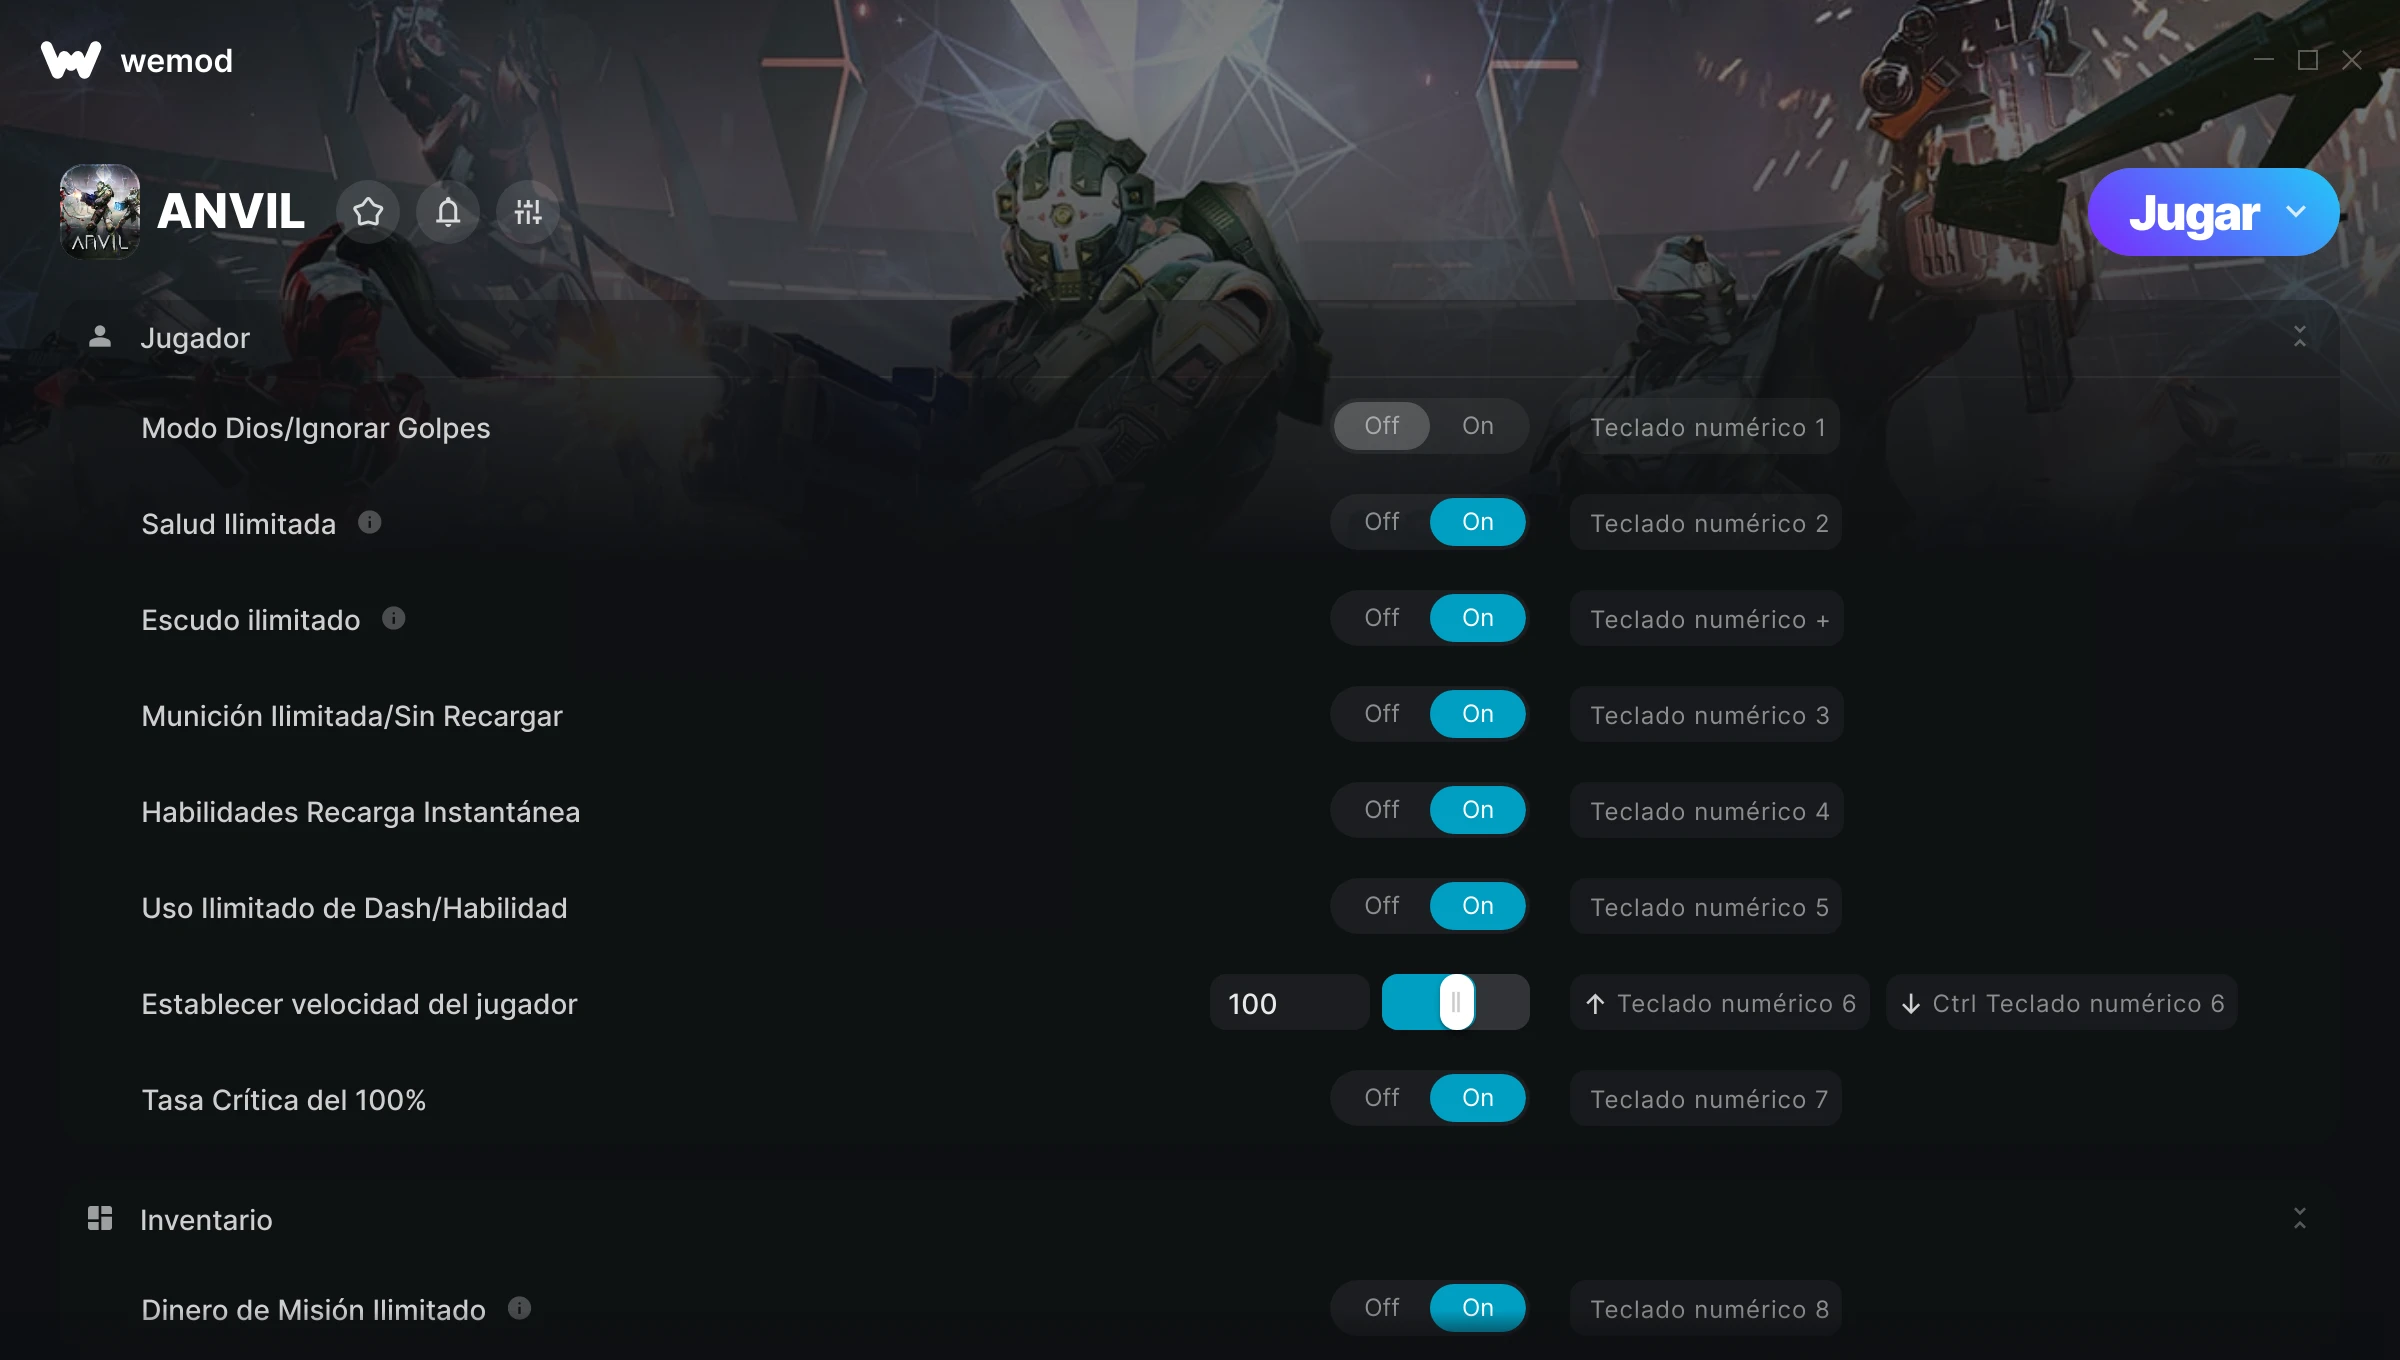Turn off Habilidades Recarga Instantánea

tap(1381, 810)
